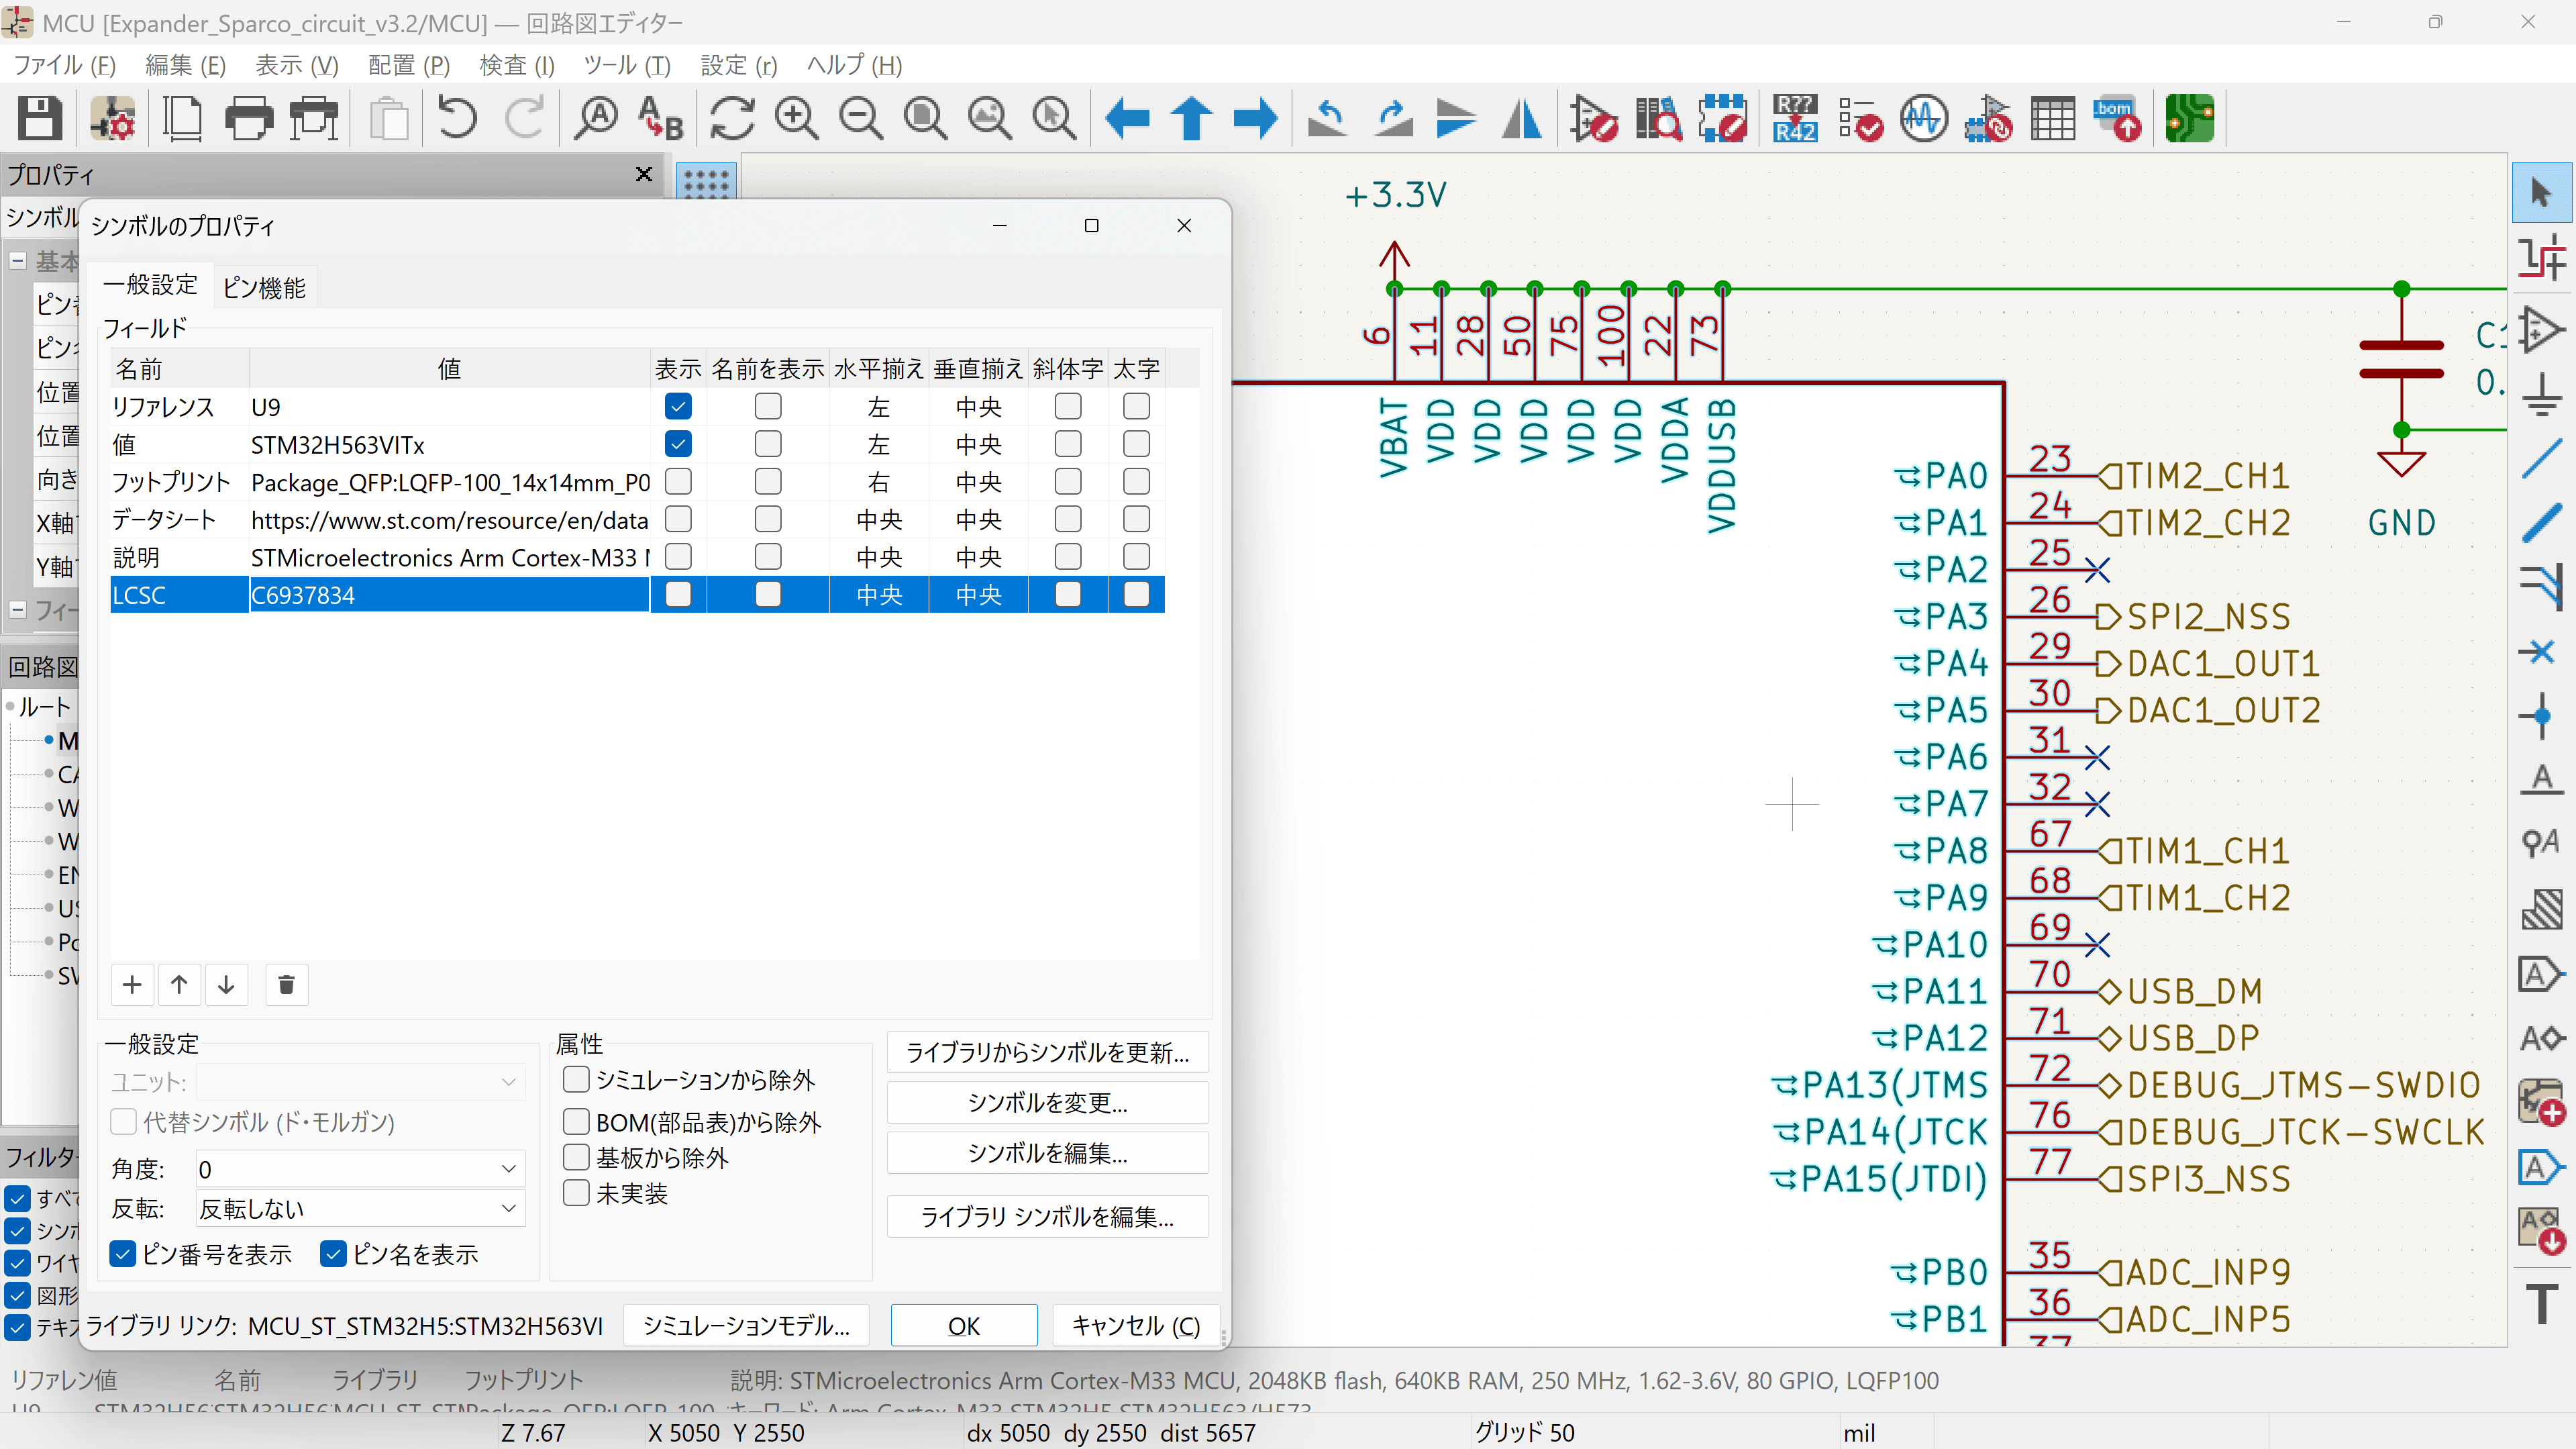This screenshot has width=2576, height=1449.
Task: Uncheck show for 値 row
Action: 678,444
